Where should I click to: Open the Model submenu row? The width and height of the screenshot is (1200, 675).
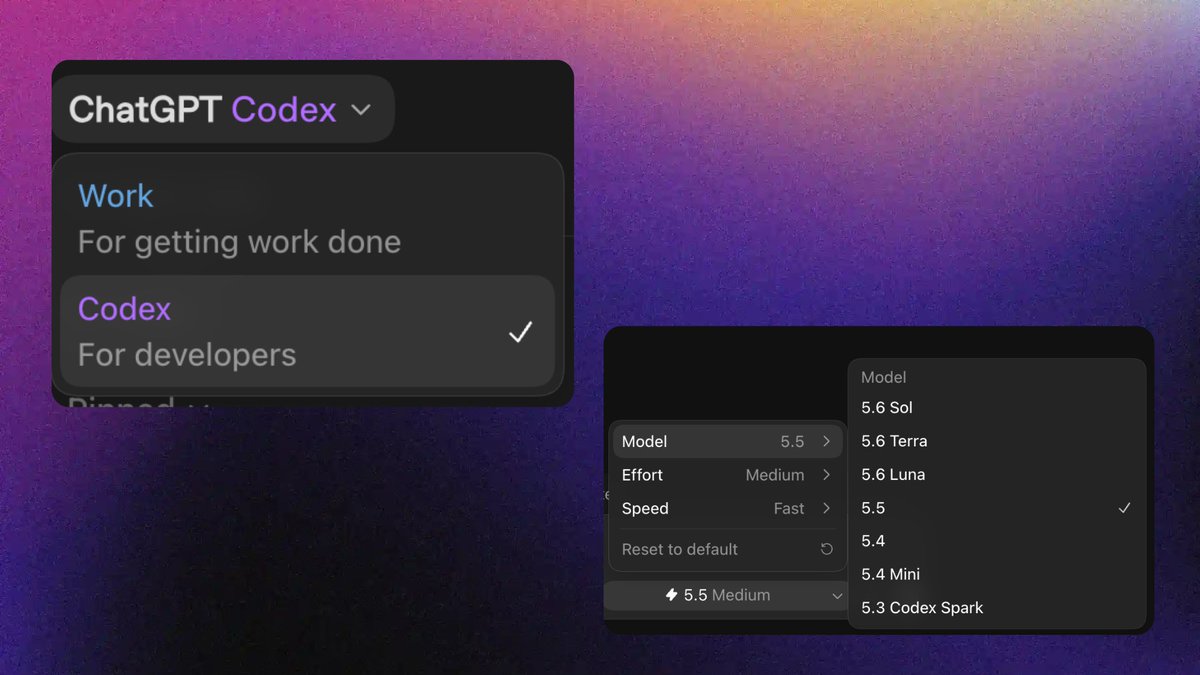click(x=726, y=441)
